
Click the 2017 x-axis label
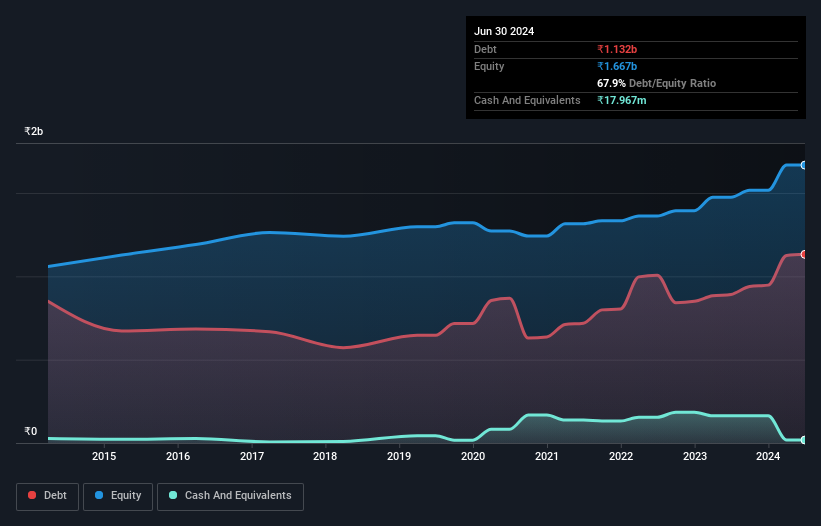coord(252,456)
